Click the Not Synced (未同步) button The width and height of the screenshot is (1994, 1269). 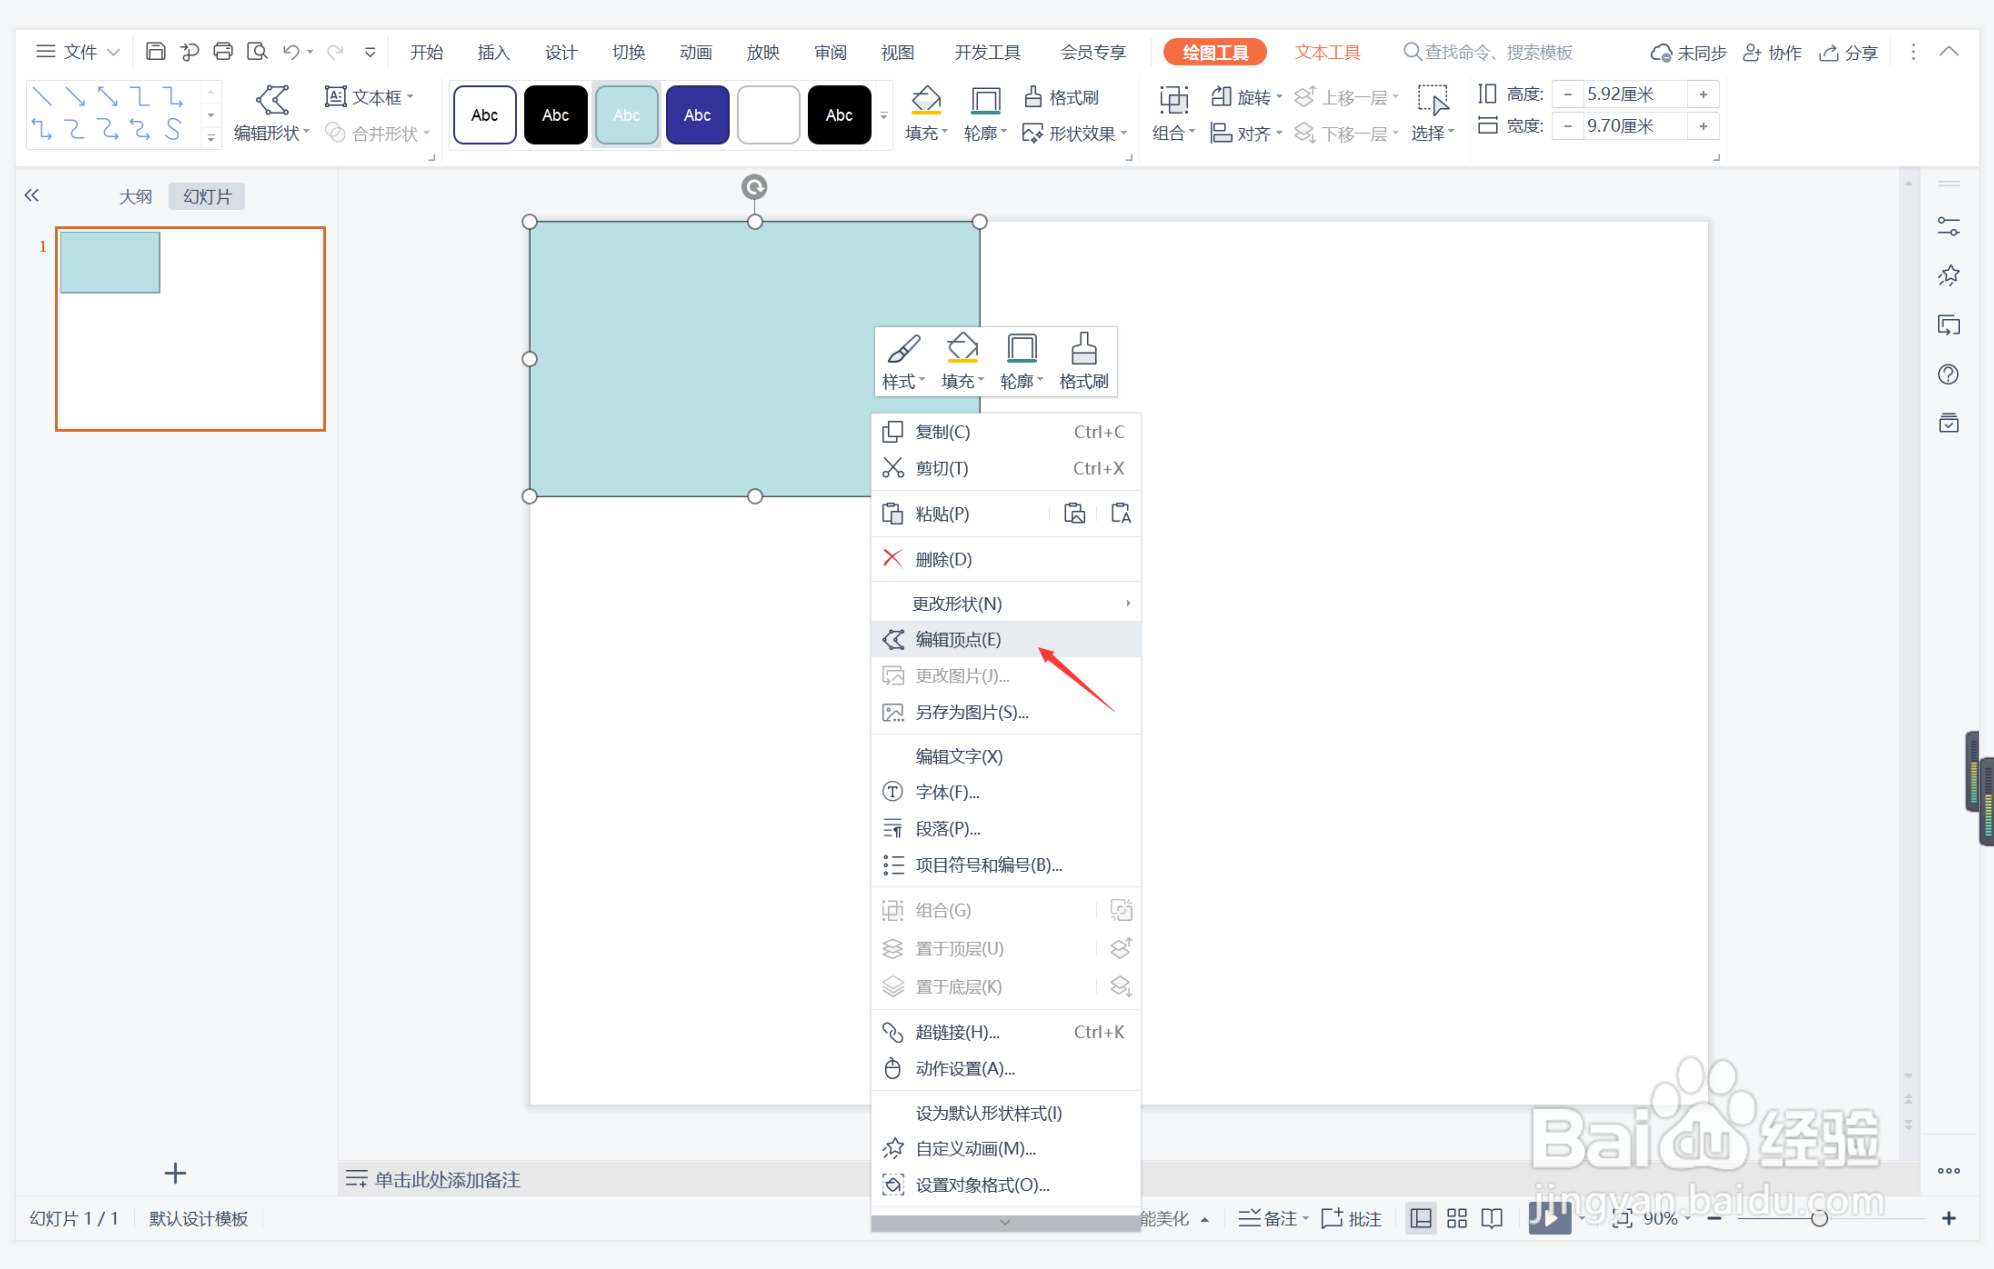[1688, 52]
